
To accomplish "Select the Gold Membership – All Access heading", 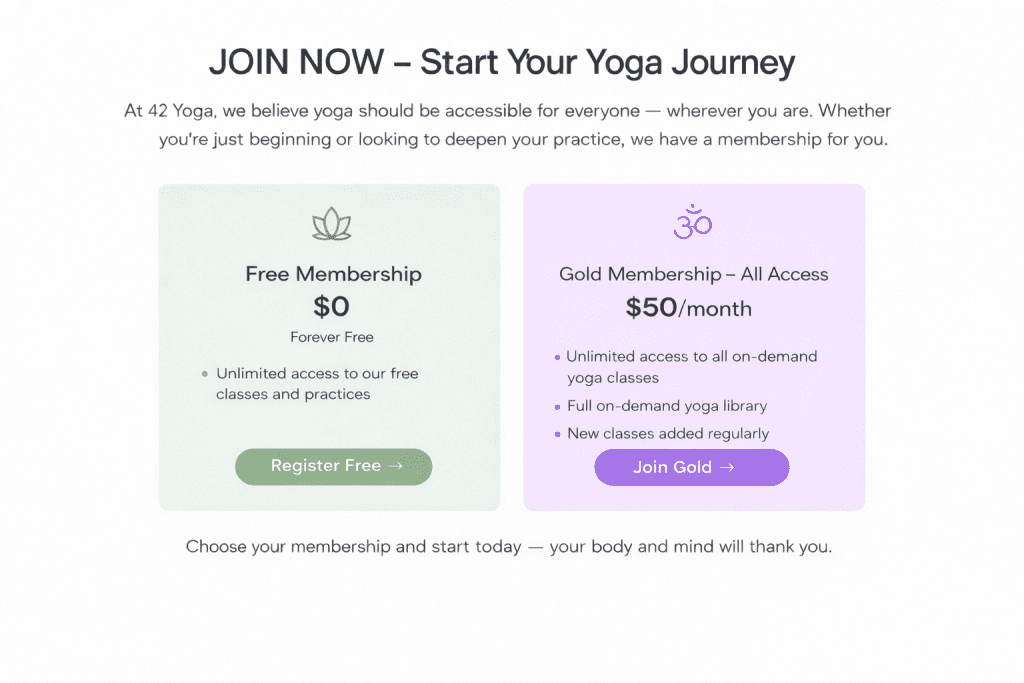I will [693, 273].
